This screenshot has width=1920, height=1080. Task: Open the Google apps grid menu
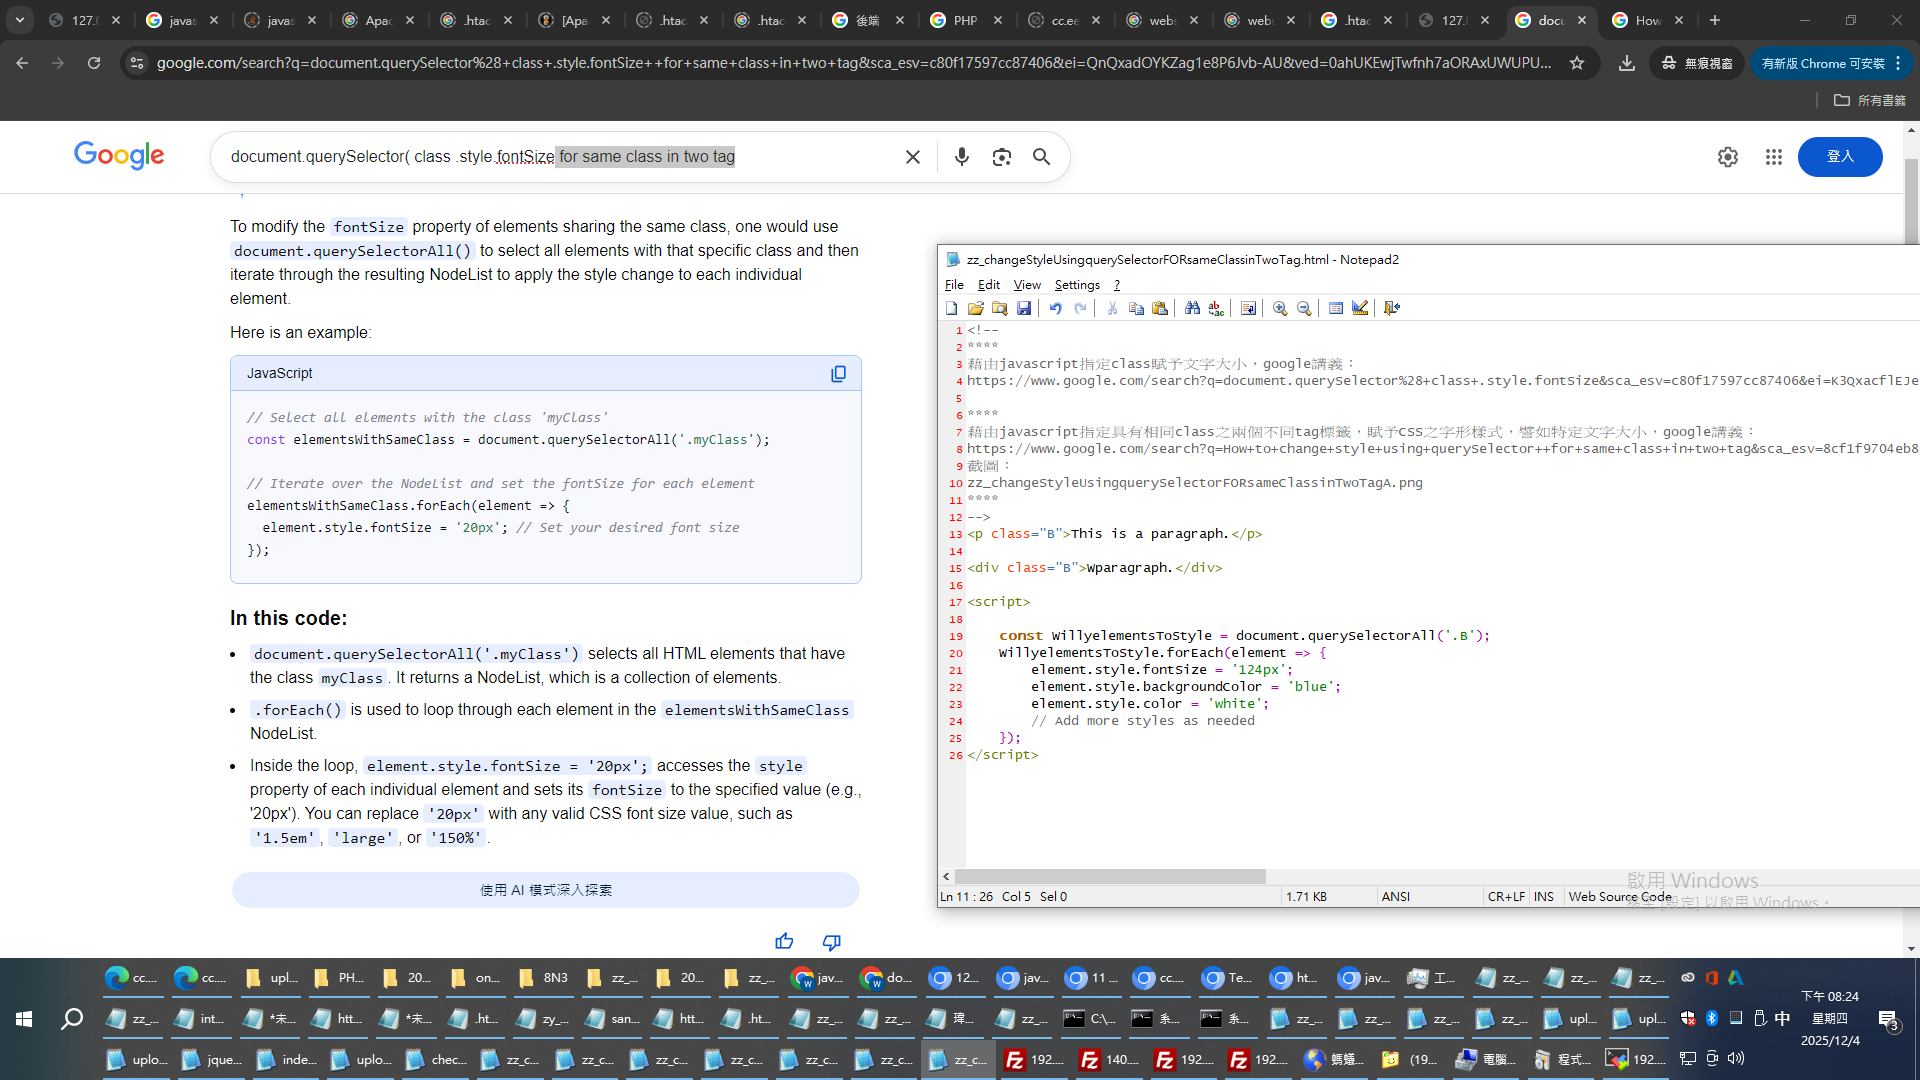click(x=1773, y=157)
